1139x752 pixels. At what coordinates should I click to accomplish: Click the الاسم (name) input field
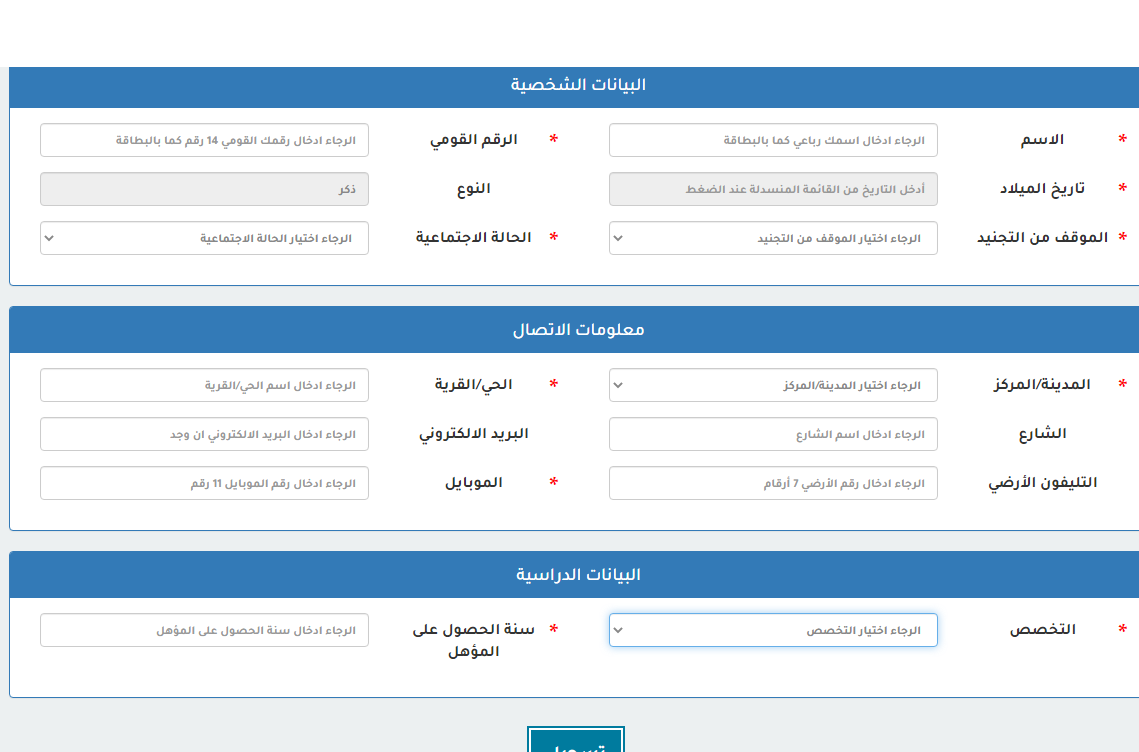pos(773,140)
